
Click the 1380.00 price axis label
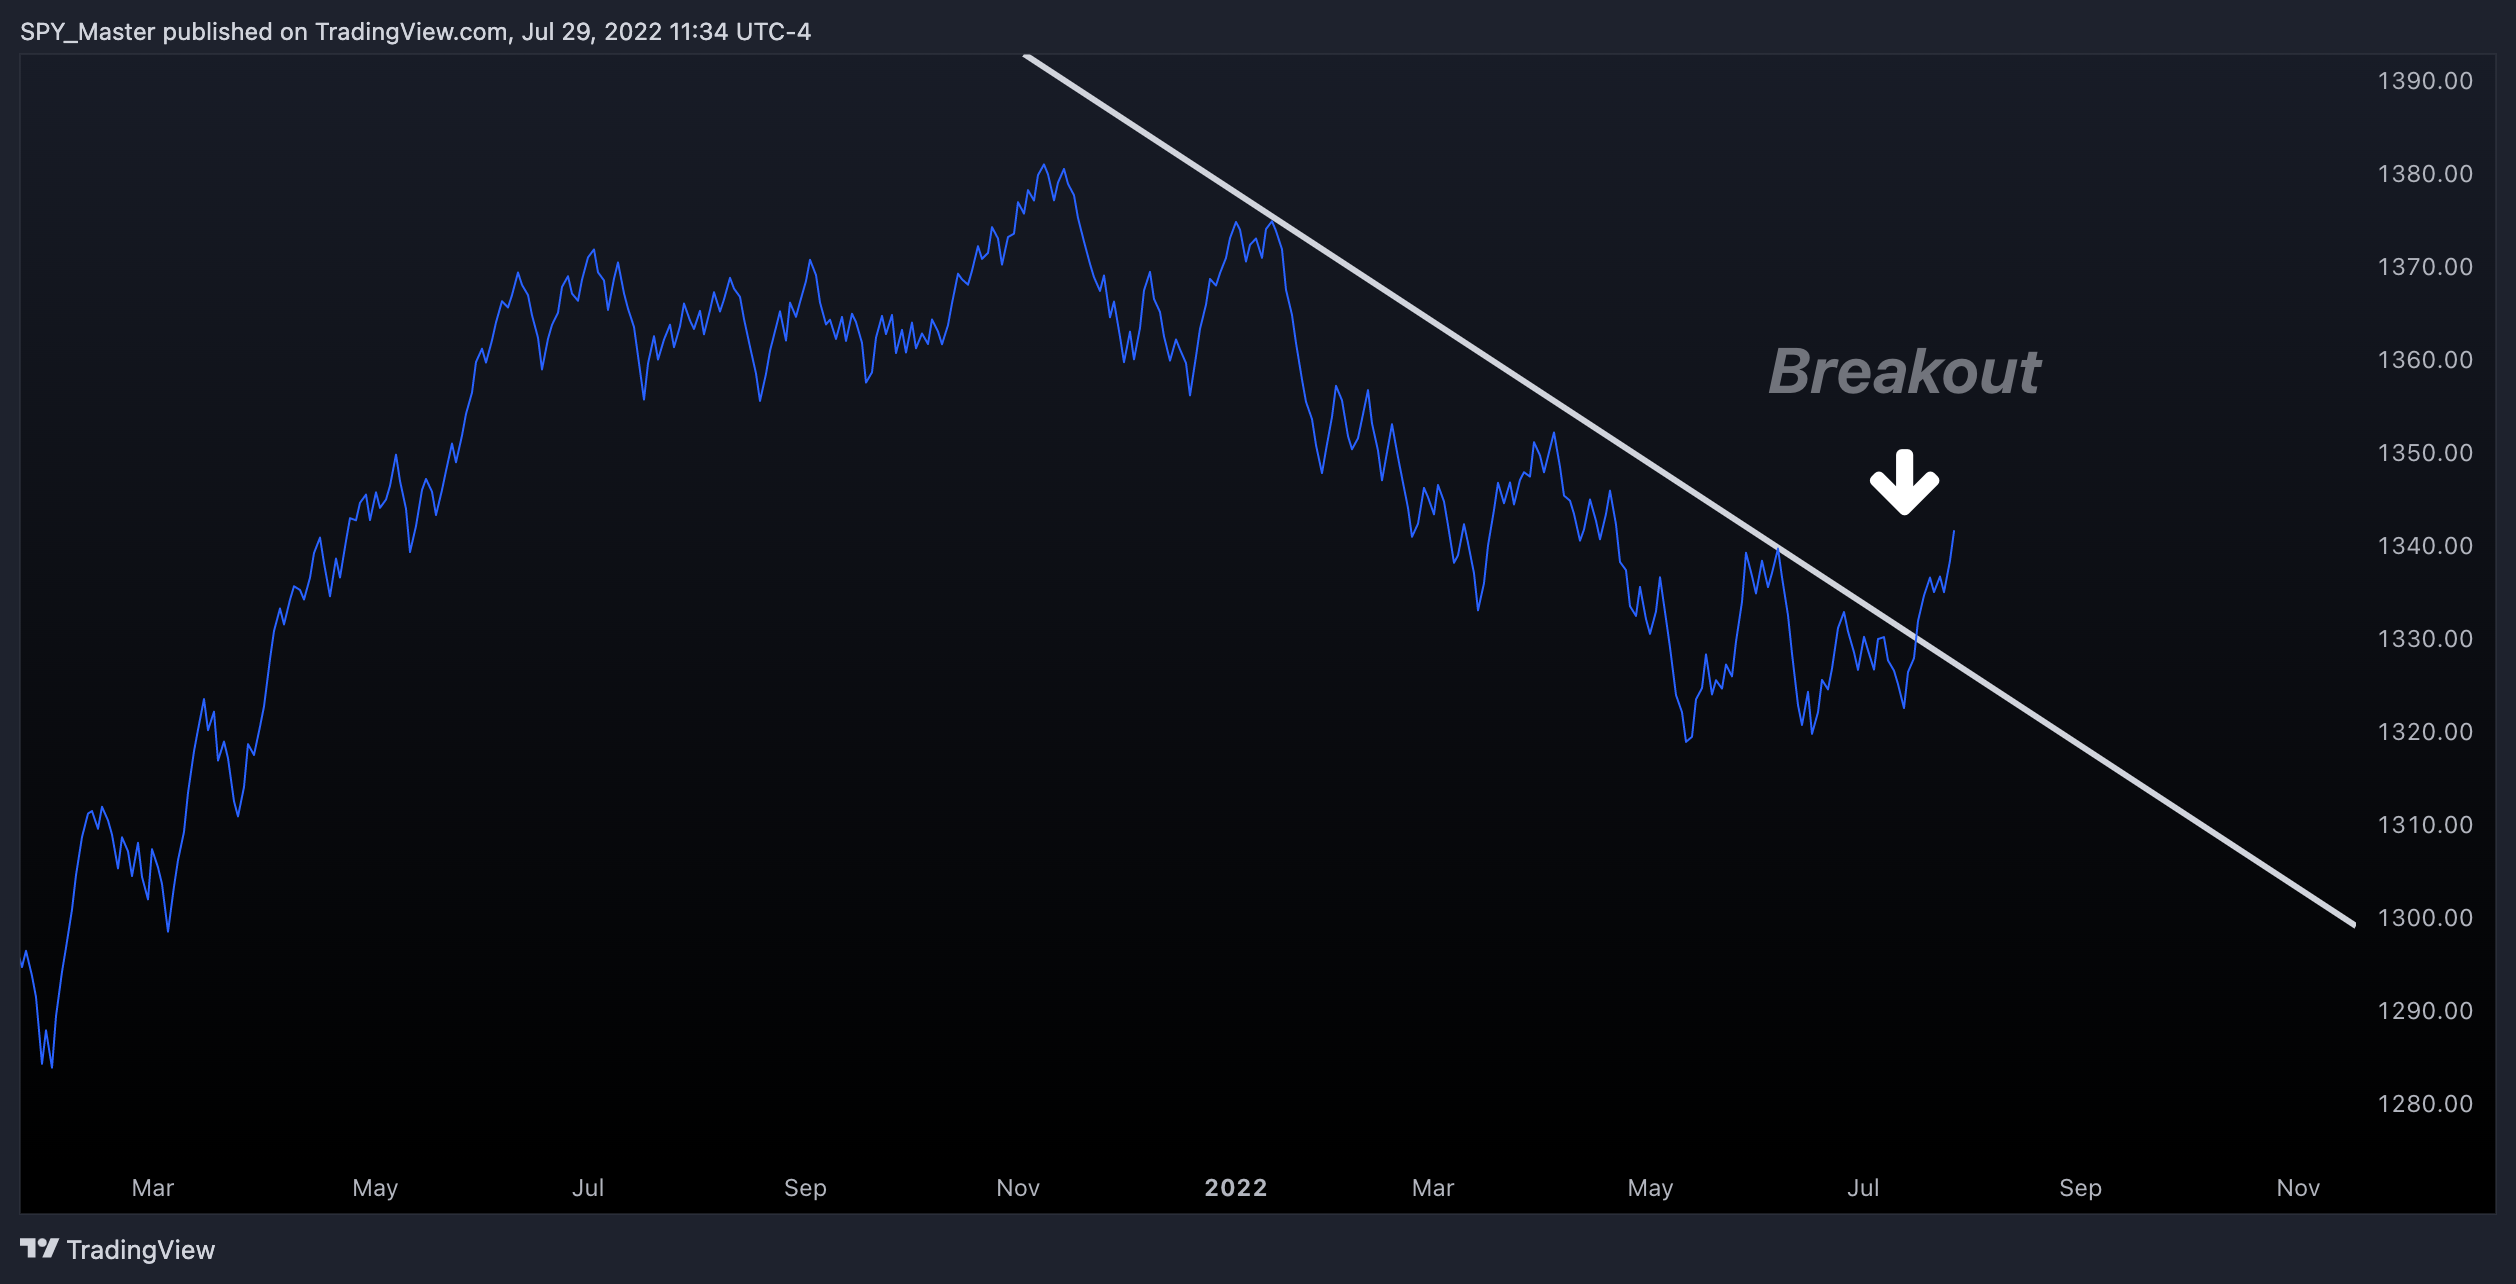tap(2425, 174)
